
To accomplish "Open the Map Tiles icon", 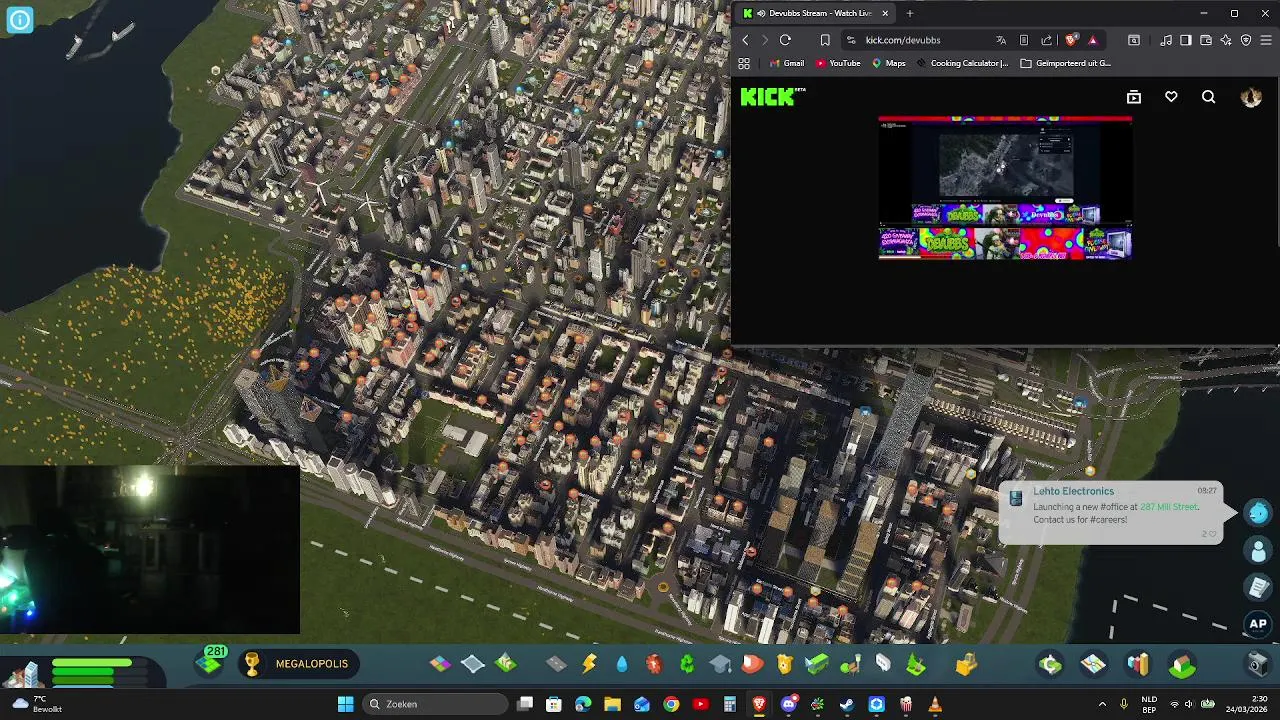I will [x=1093, y=664].
